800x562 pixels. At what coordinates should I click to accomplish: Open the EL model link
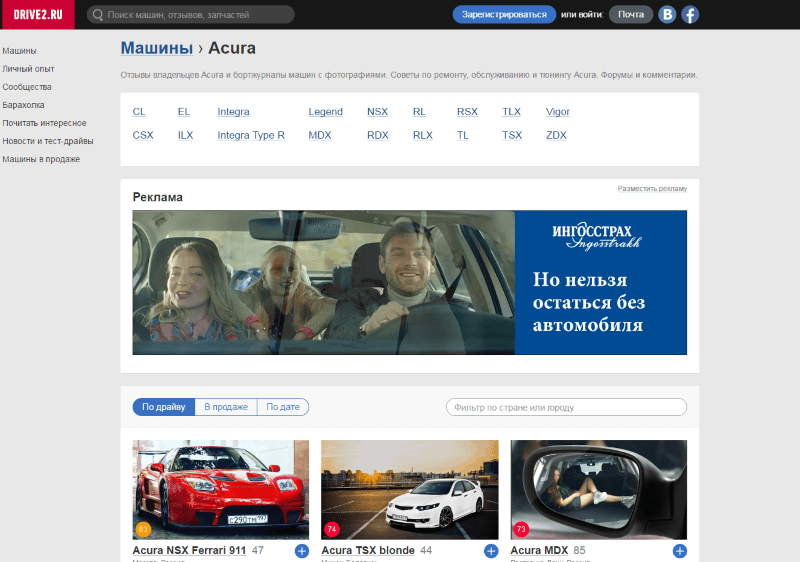point(184,112)
